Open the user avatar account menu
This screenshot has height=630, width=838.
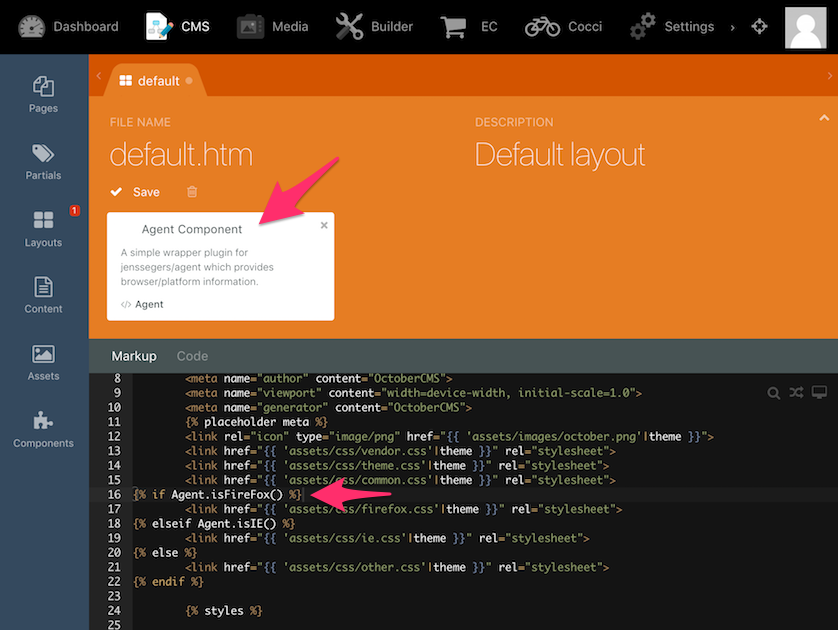point(805,27)
